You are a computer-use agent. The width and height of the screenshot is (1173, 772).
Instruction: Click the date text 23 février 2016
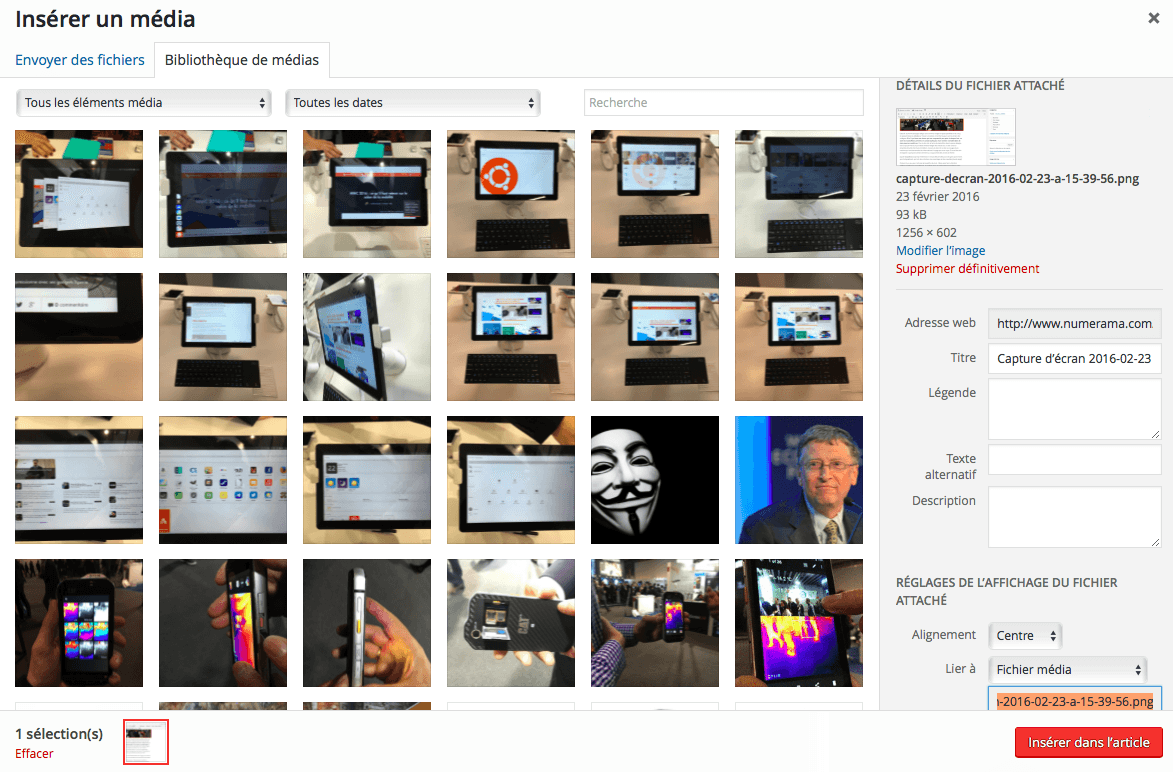[x=937, y=197]
